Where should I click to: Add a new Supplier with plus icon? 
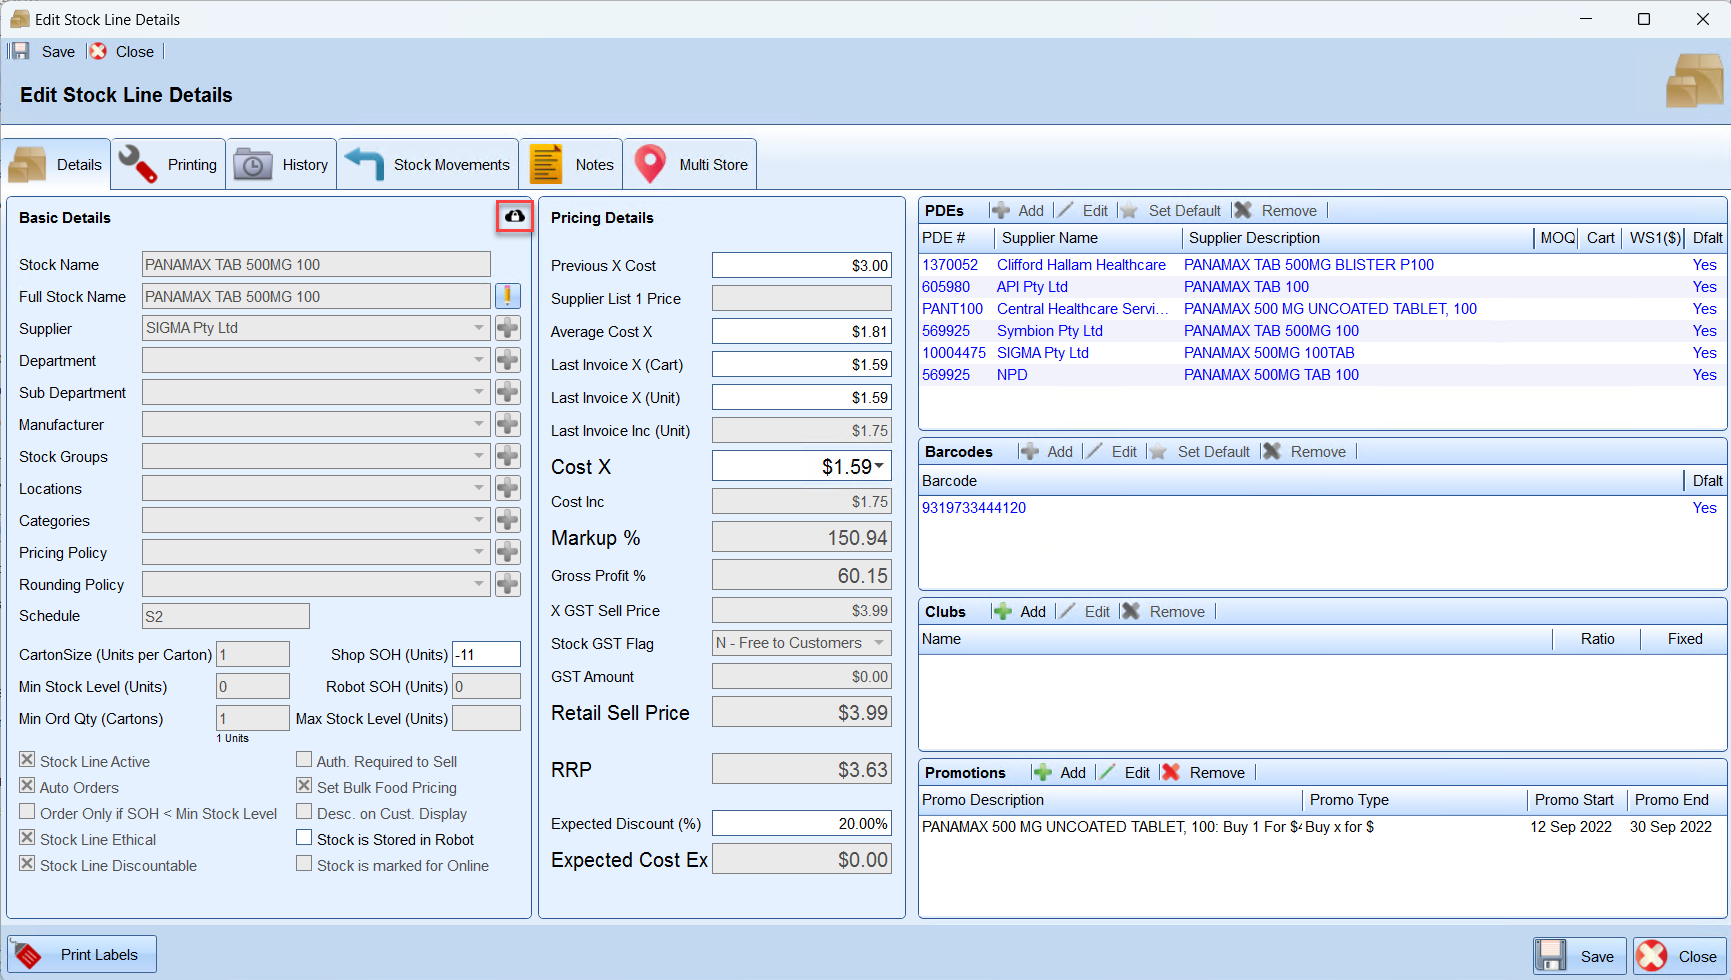[x=508, y=328]
